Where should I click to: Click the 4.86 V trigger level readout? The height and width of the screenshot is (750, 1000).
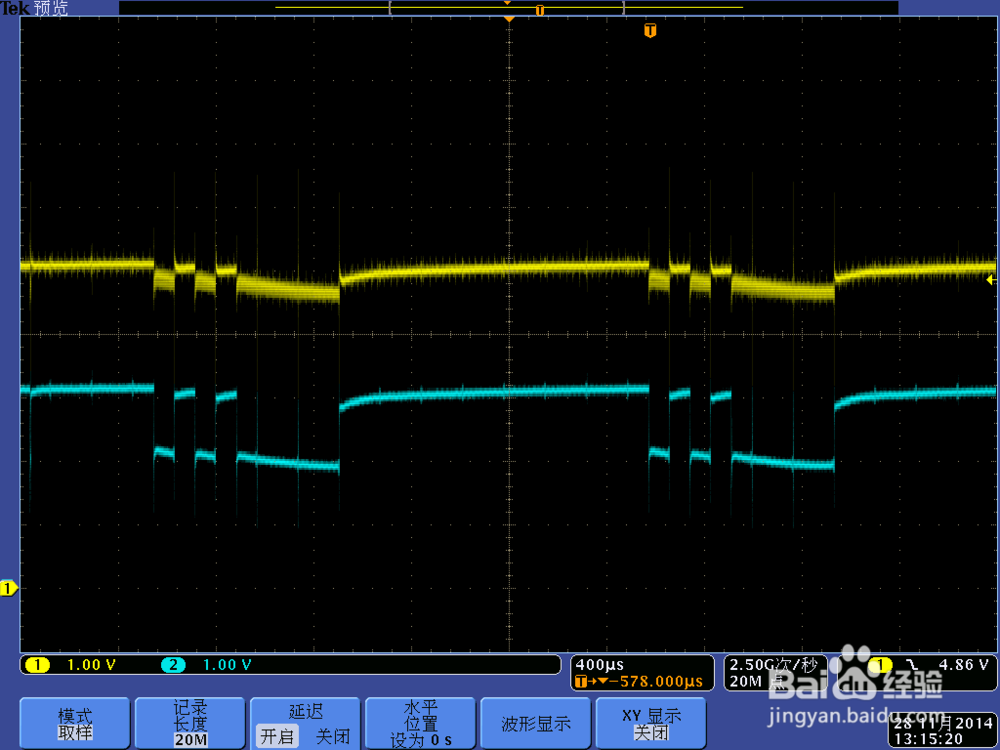click(x=963, y=665)
